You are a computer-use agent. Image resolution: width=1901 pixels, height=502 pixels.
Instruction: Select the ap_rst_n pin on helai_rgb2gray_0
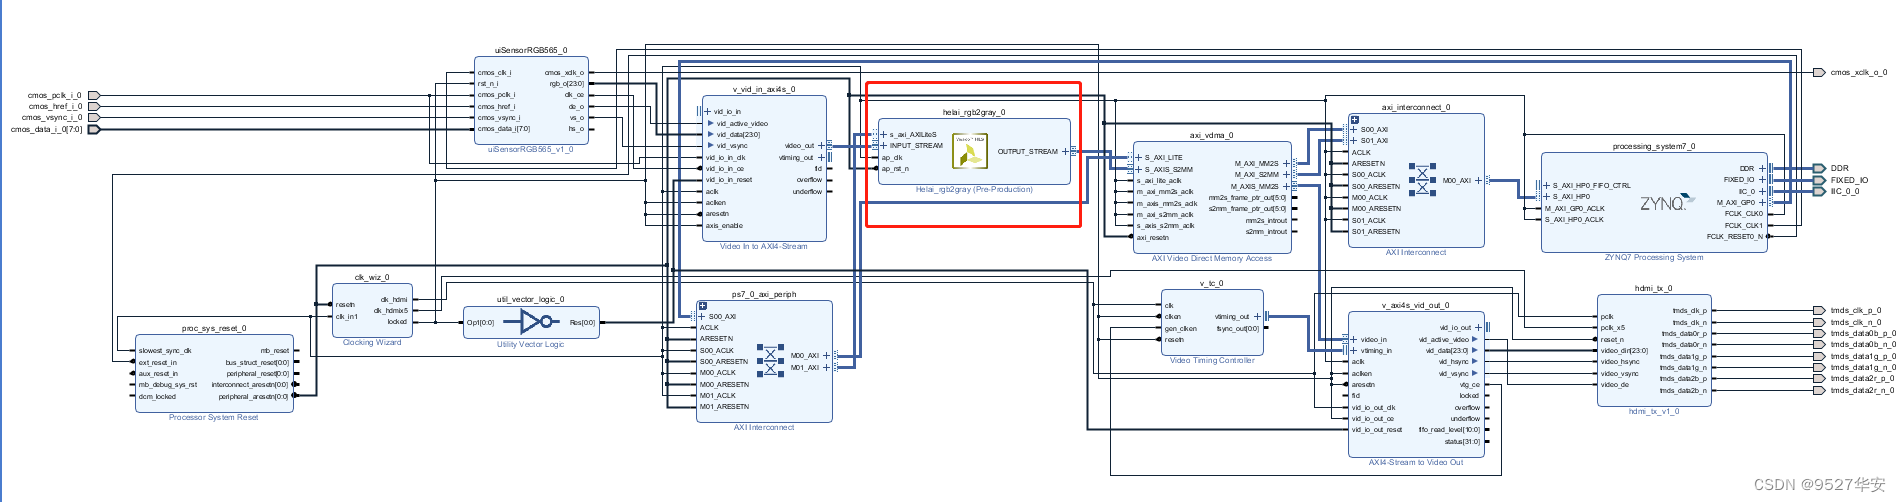click(895, 169)
